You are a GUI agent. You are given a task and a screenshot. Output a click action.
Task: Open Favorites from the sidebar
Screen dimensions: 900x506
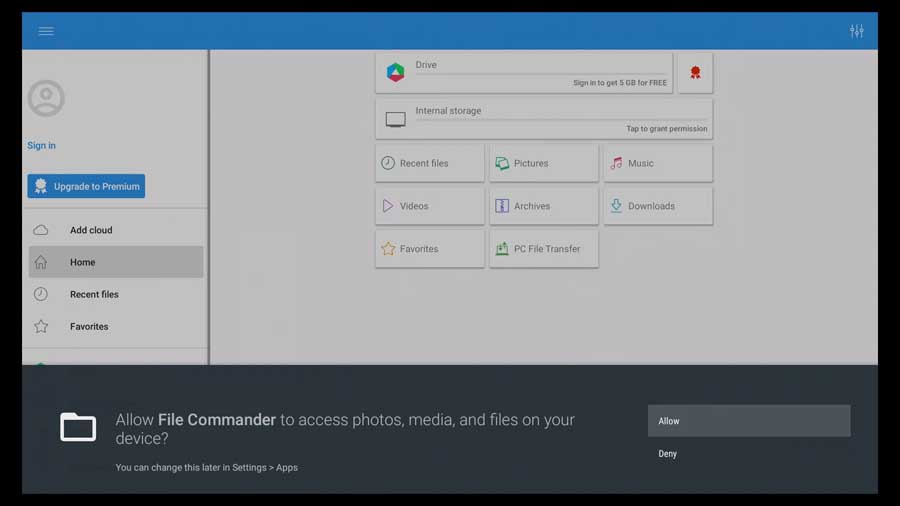click(116, 326)
